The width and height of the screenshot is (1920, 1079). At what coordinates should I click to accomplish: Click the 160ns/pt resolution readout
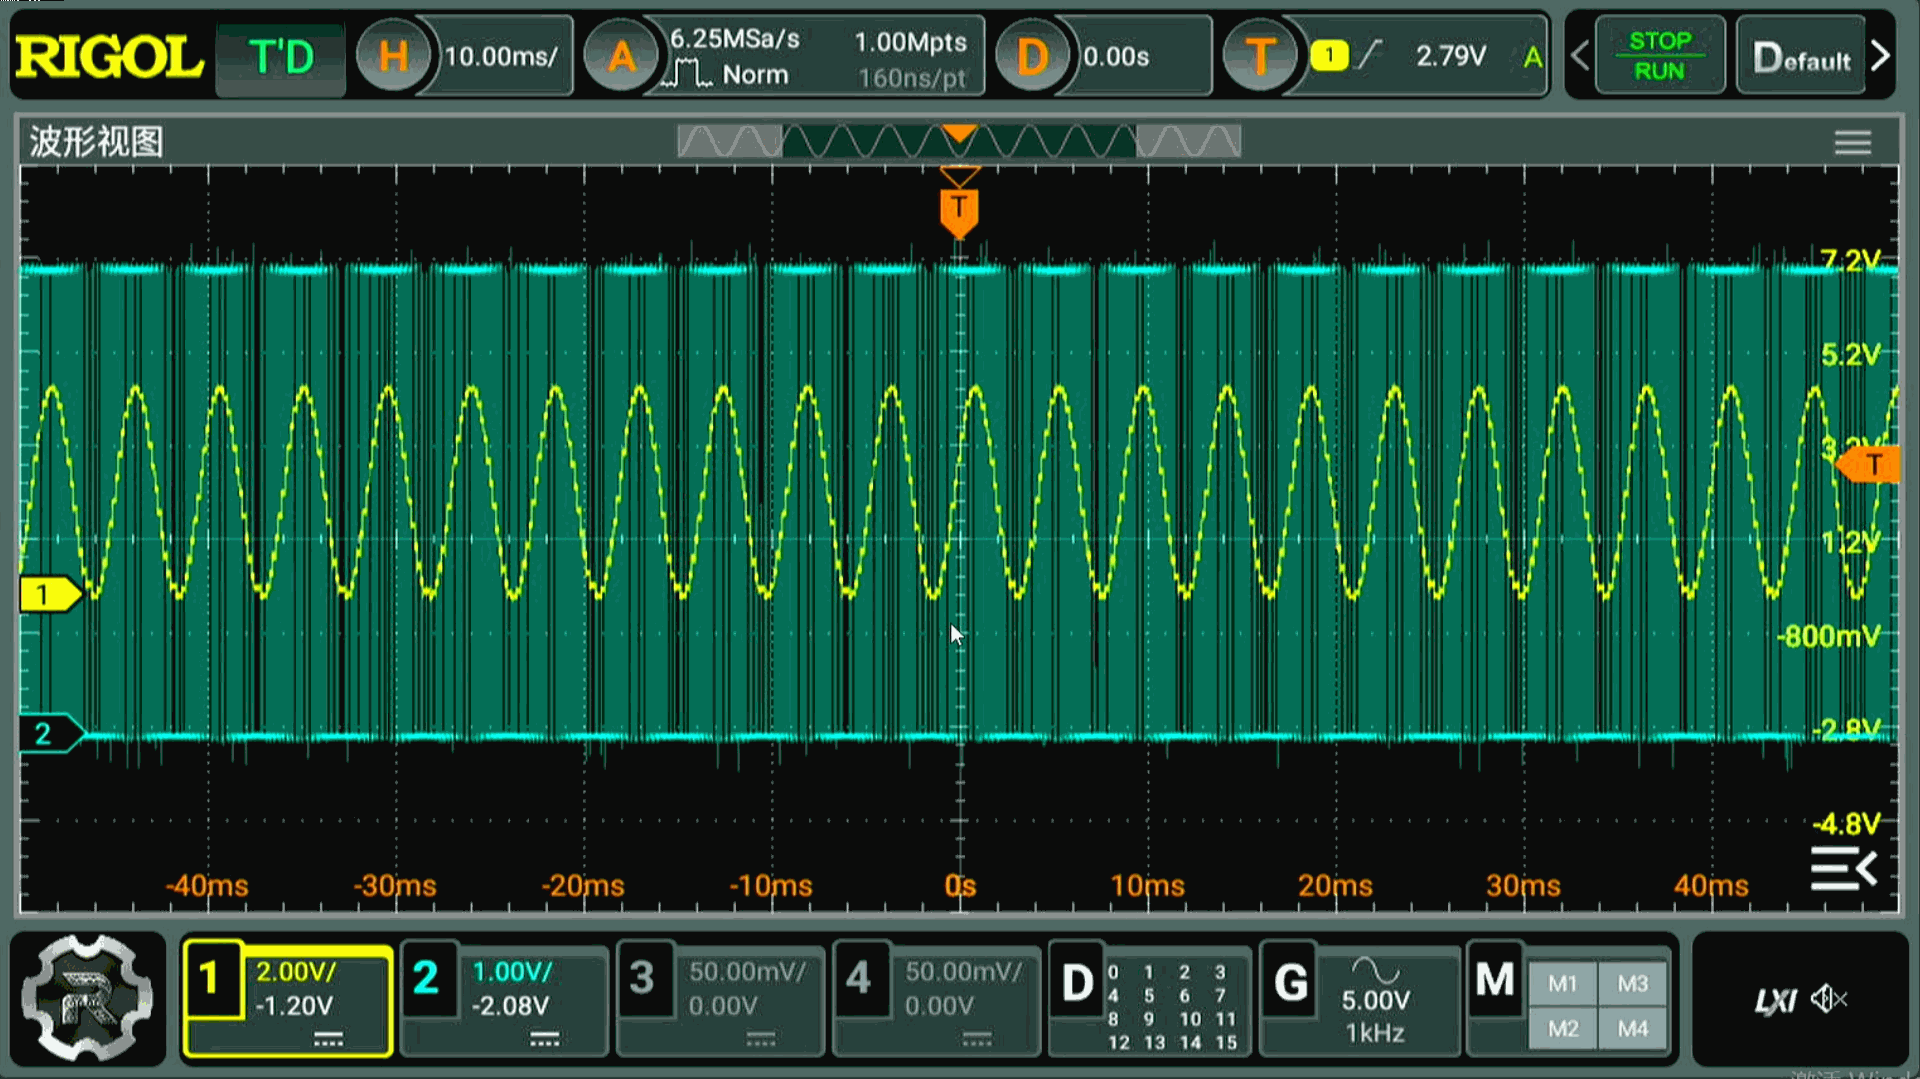coord(912,78)
